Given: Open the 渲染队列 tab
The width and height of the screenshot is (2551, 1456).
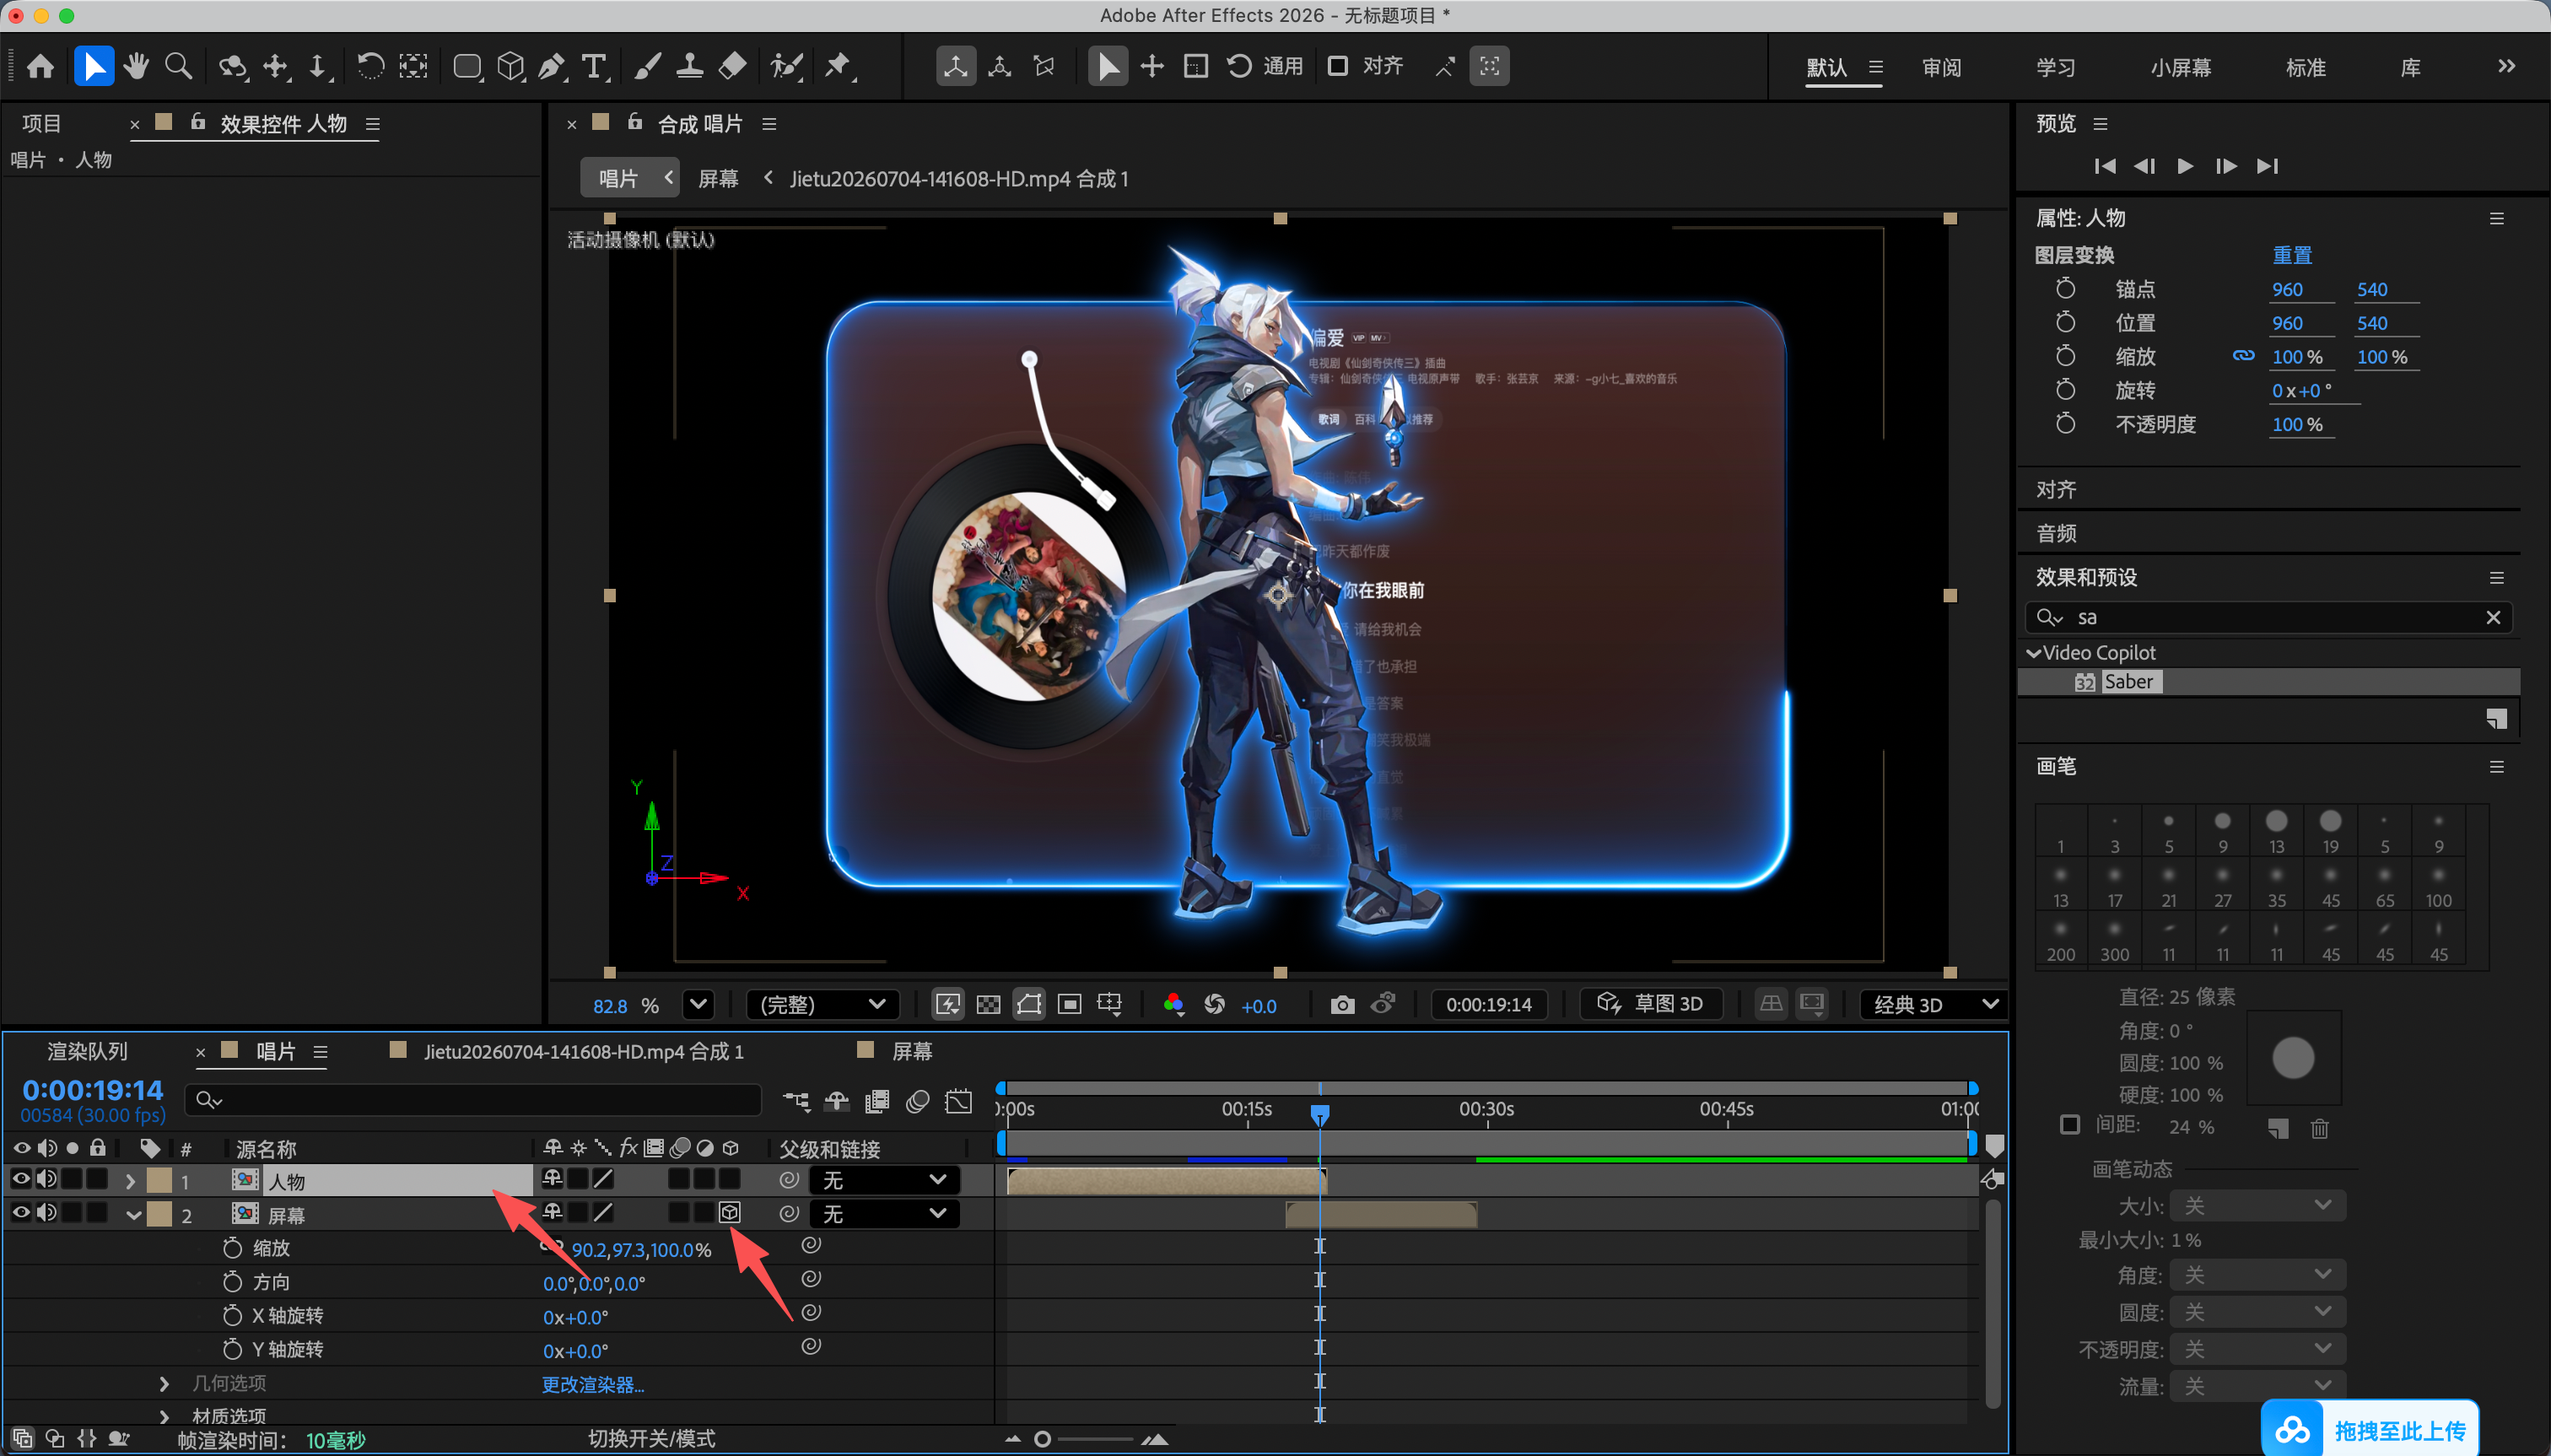Looking at the screenshot, I should coord(88,1051).
